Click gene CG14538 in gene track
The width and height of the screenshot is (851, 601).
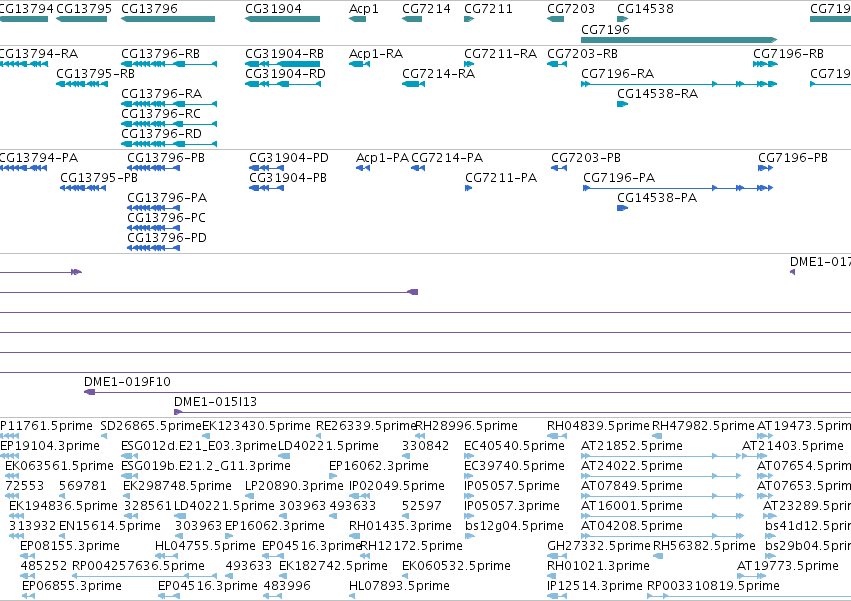[x=623, y=19]
